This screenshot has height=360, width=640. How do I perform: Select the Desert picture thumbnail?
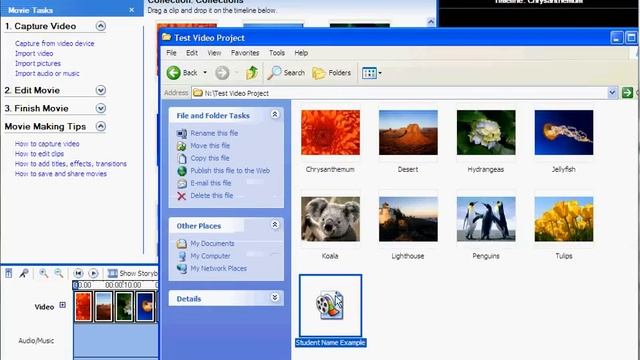pyautogui.click(x=408, y=133)
